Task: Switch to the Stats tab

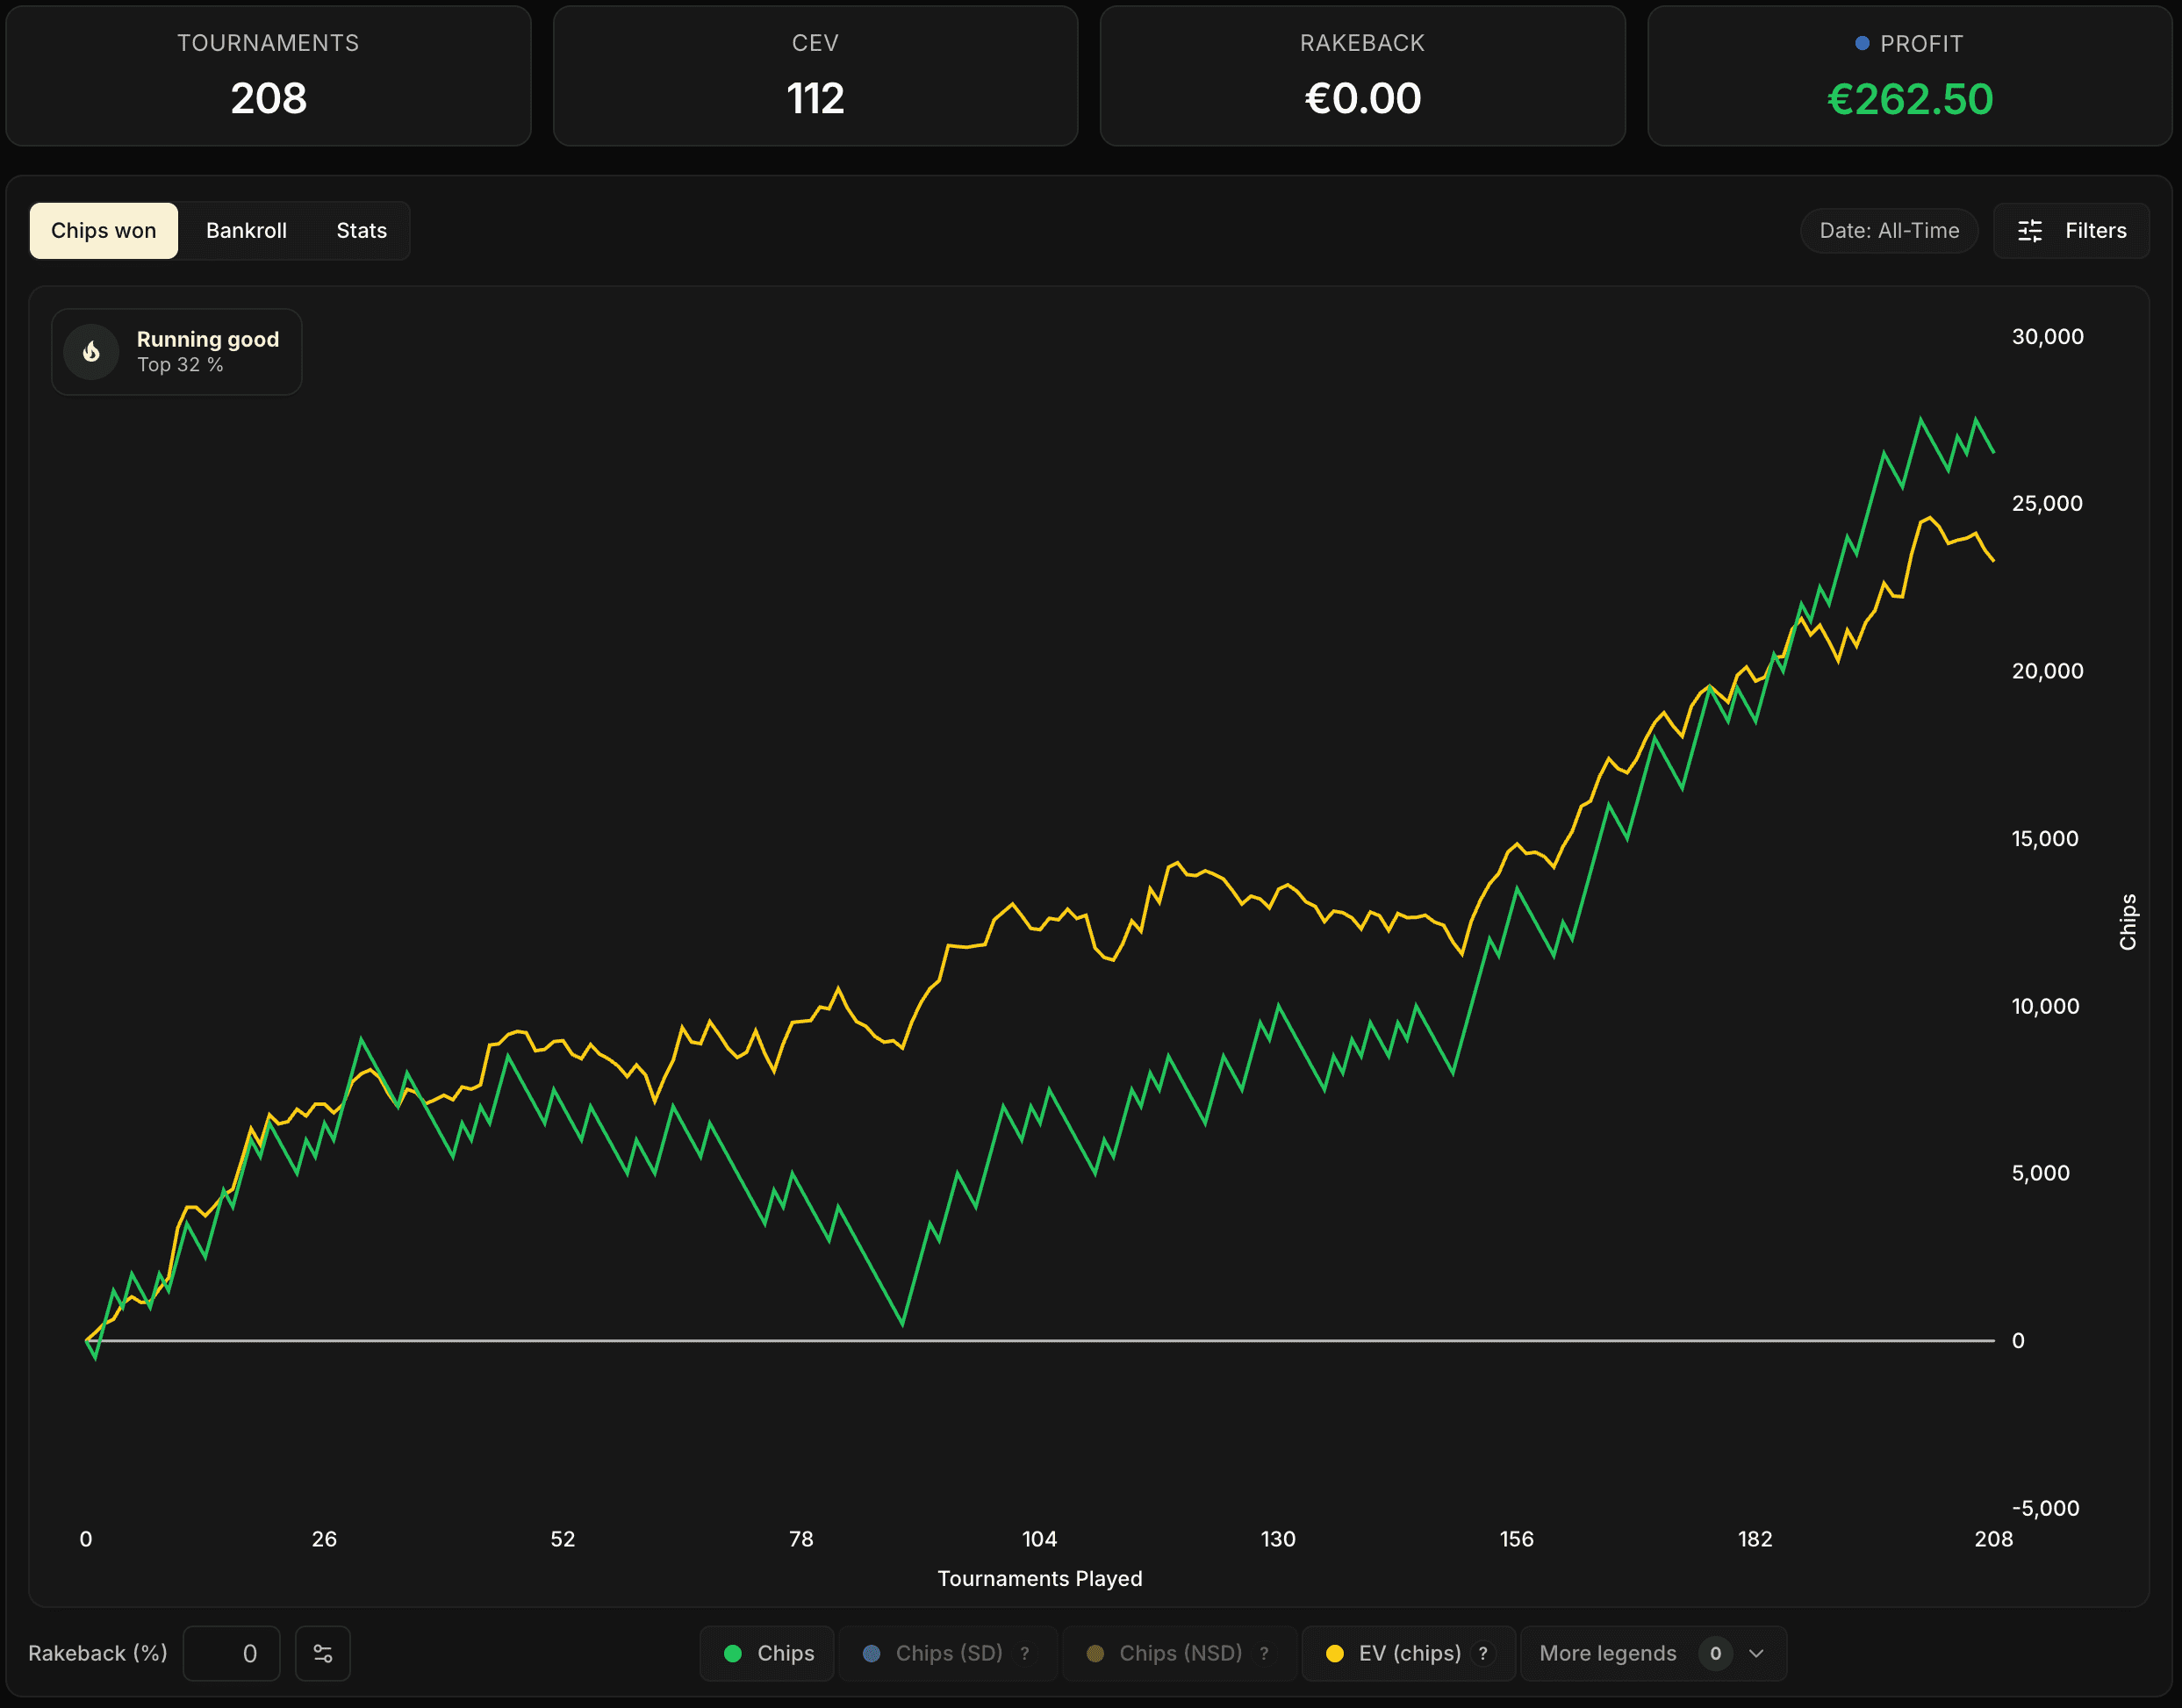Action: [x=361, y=231]
